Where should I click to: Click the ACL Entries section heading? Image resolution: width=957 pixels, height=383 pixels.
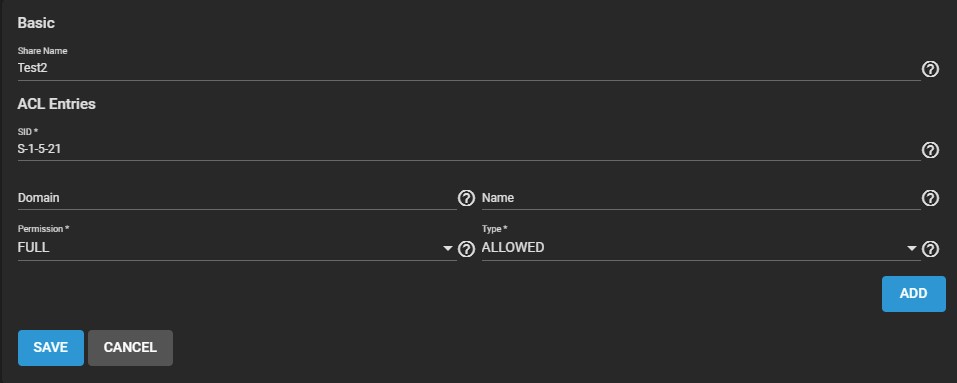(56, 104)
